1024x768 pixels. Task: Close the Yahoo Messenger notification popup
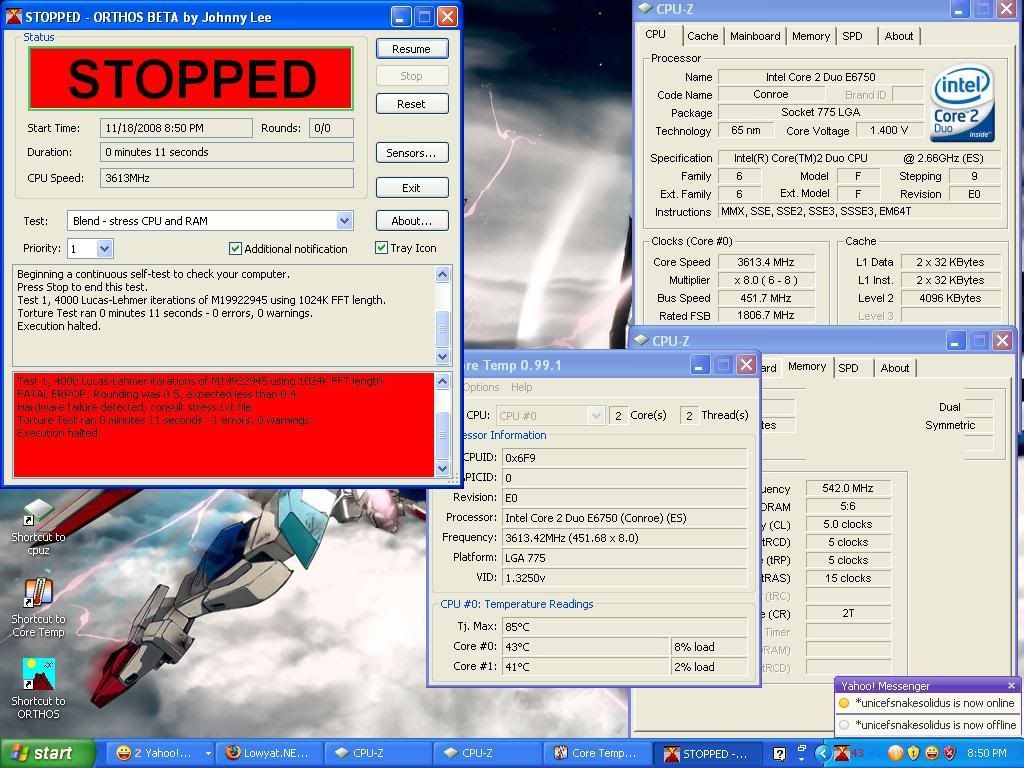[x=1011, y=686]
